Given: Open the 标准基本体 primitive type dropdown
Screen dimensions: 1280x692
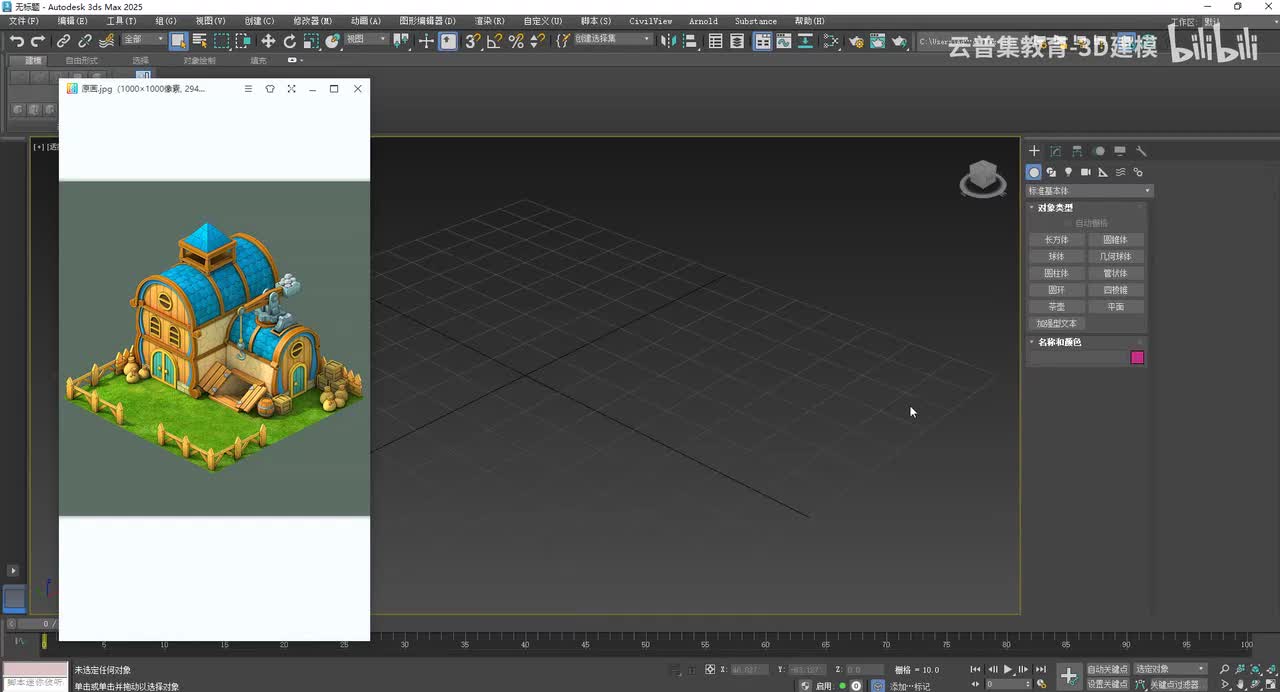Looking at the screenshot, I should pos(1090,191).
